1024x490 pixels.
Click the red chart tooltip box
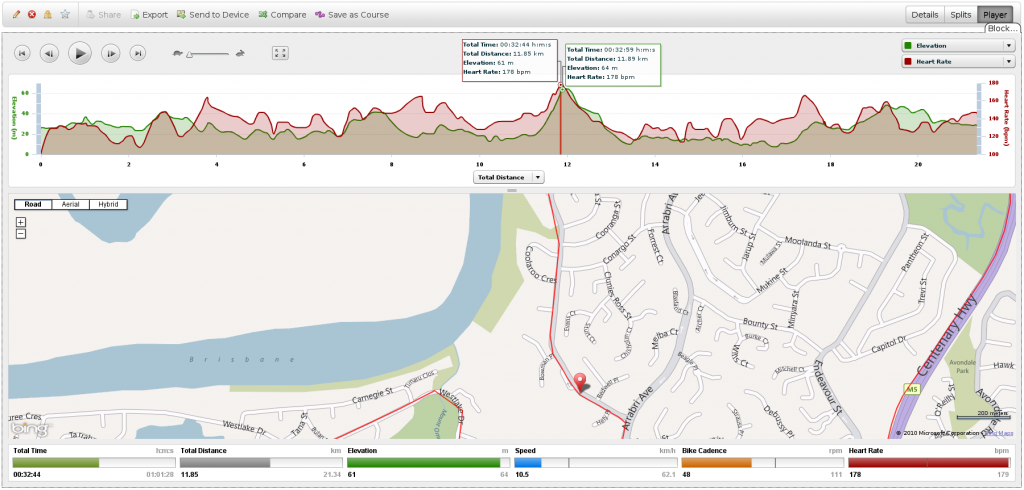pyautogui.click(x=509, y=59)
